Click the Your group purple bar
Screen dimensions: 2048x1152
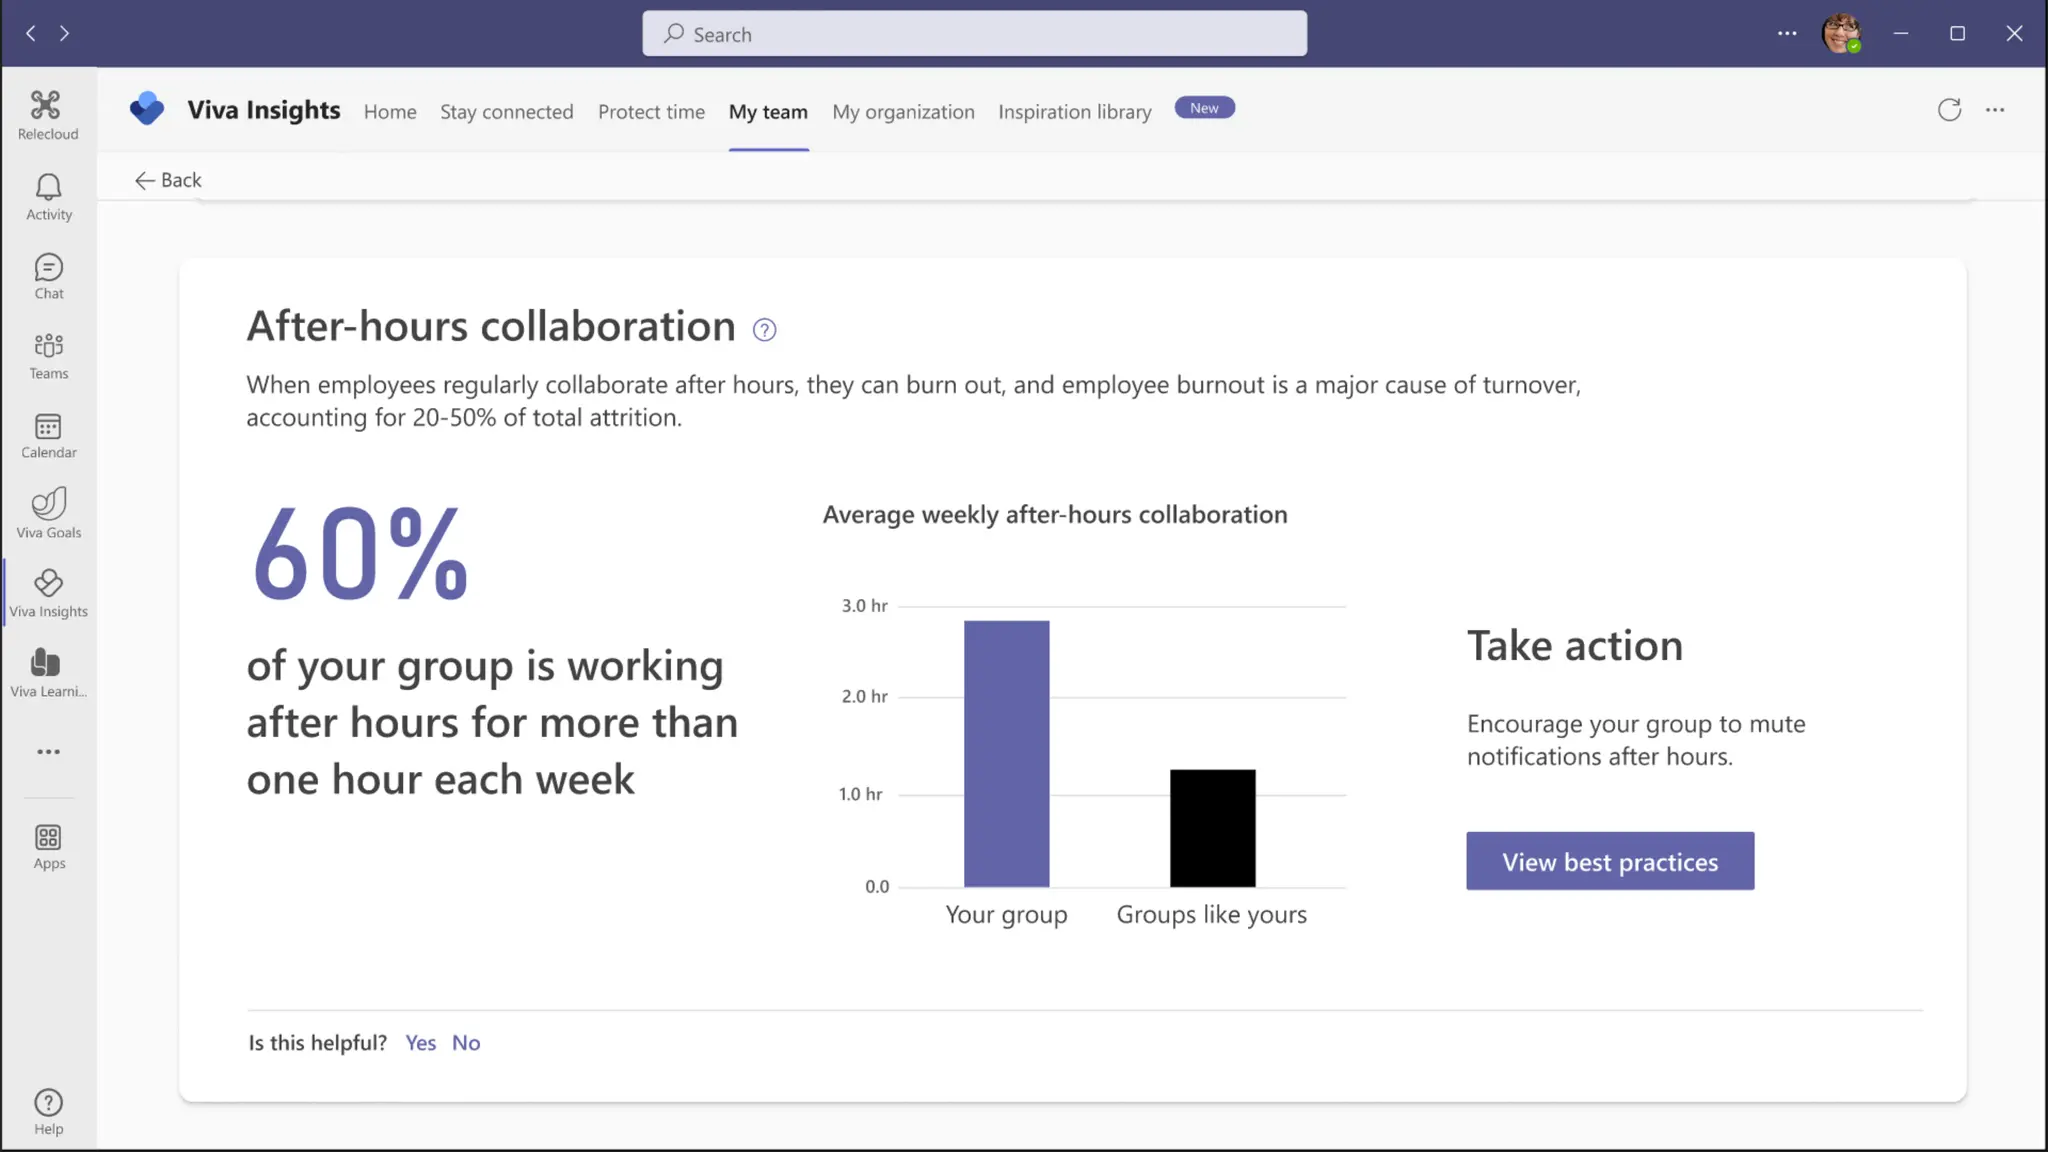tap(1006, 753)
